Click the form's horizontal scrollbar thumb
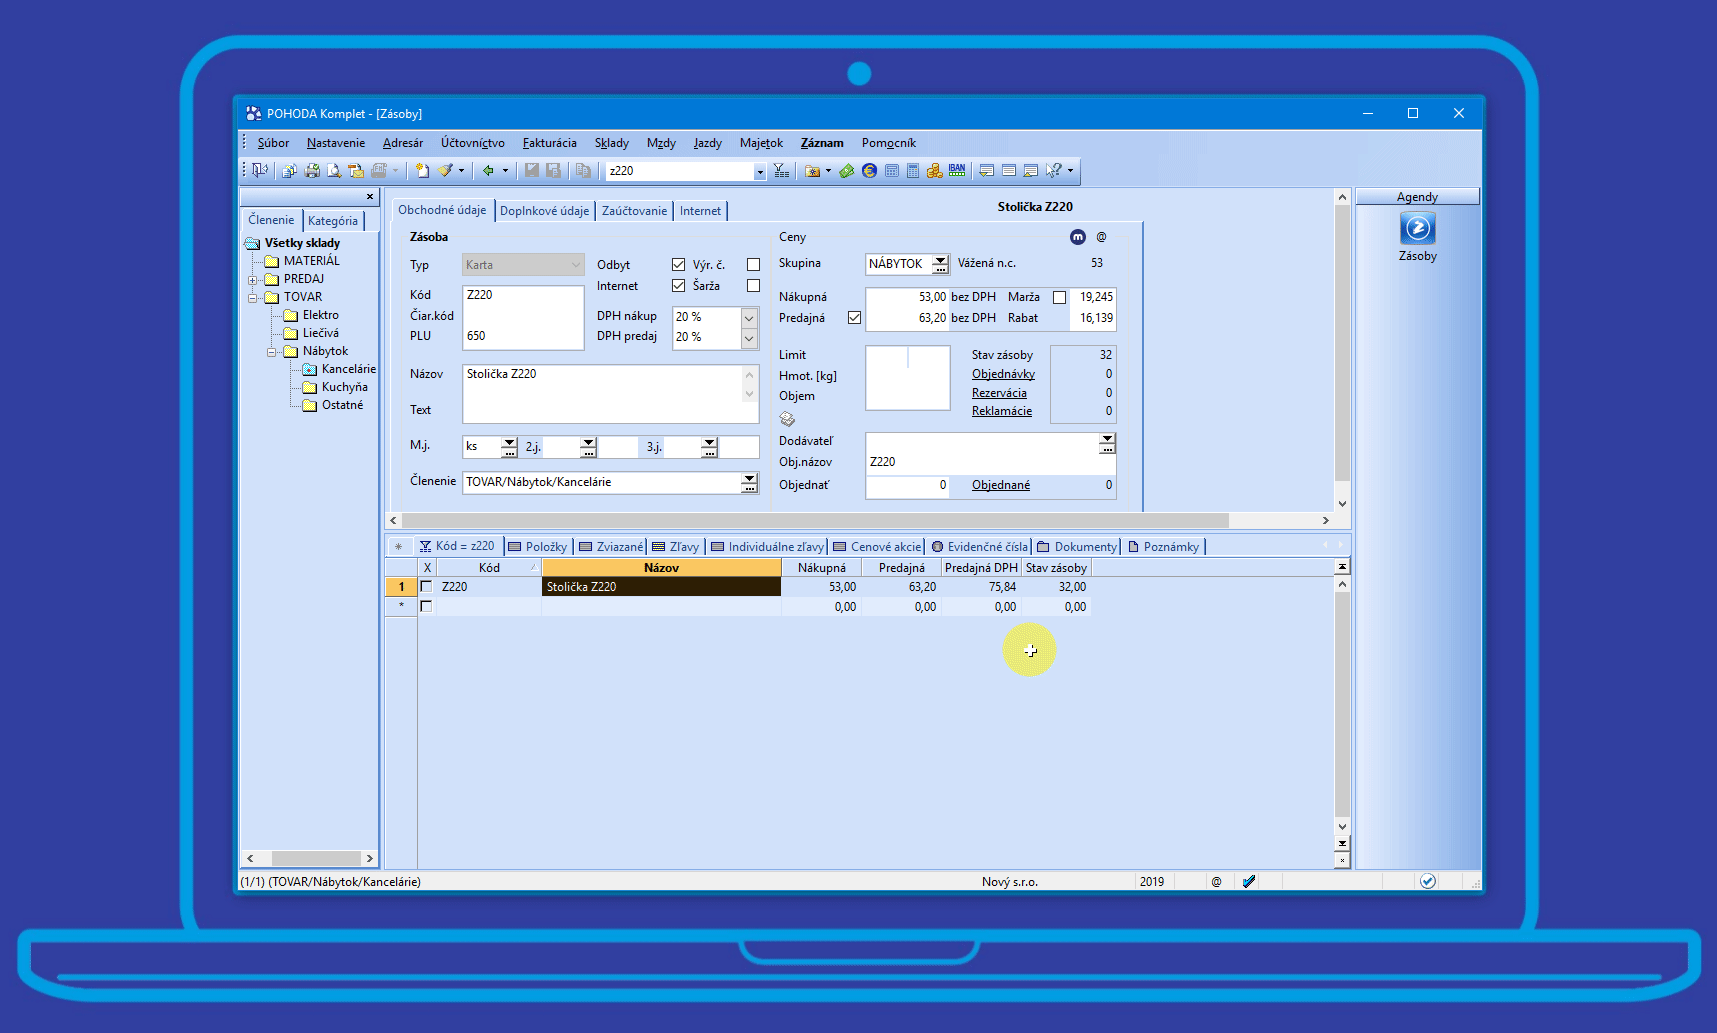 pos(815,520)
